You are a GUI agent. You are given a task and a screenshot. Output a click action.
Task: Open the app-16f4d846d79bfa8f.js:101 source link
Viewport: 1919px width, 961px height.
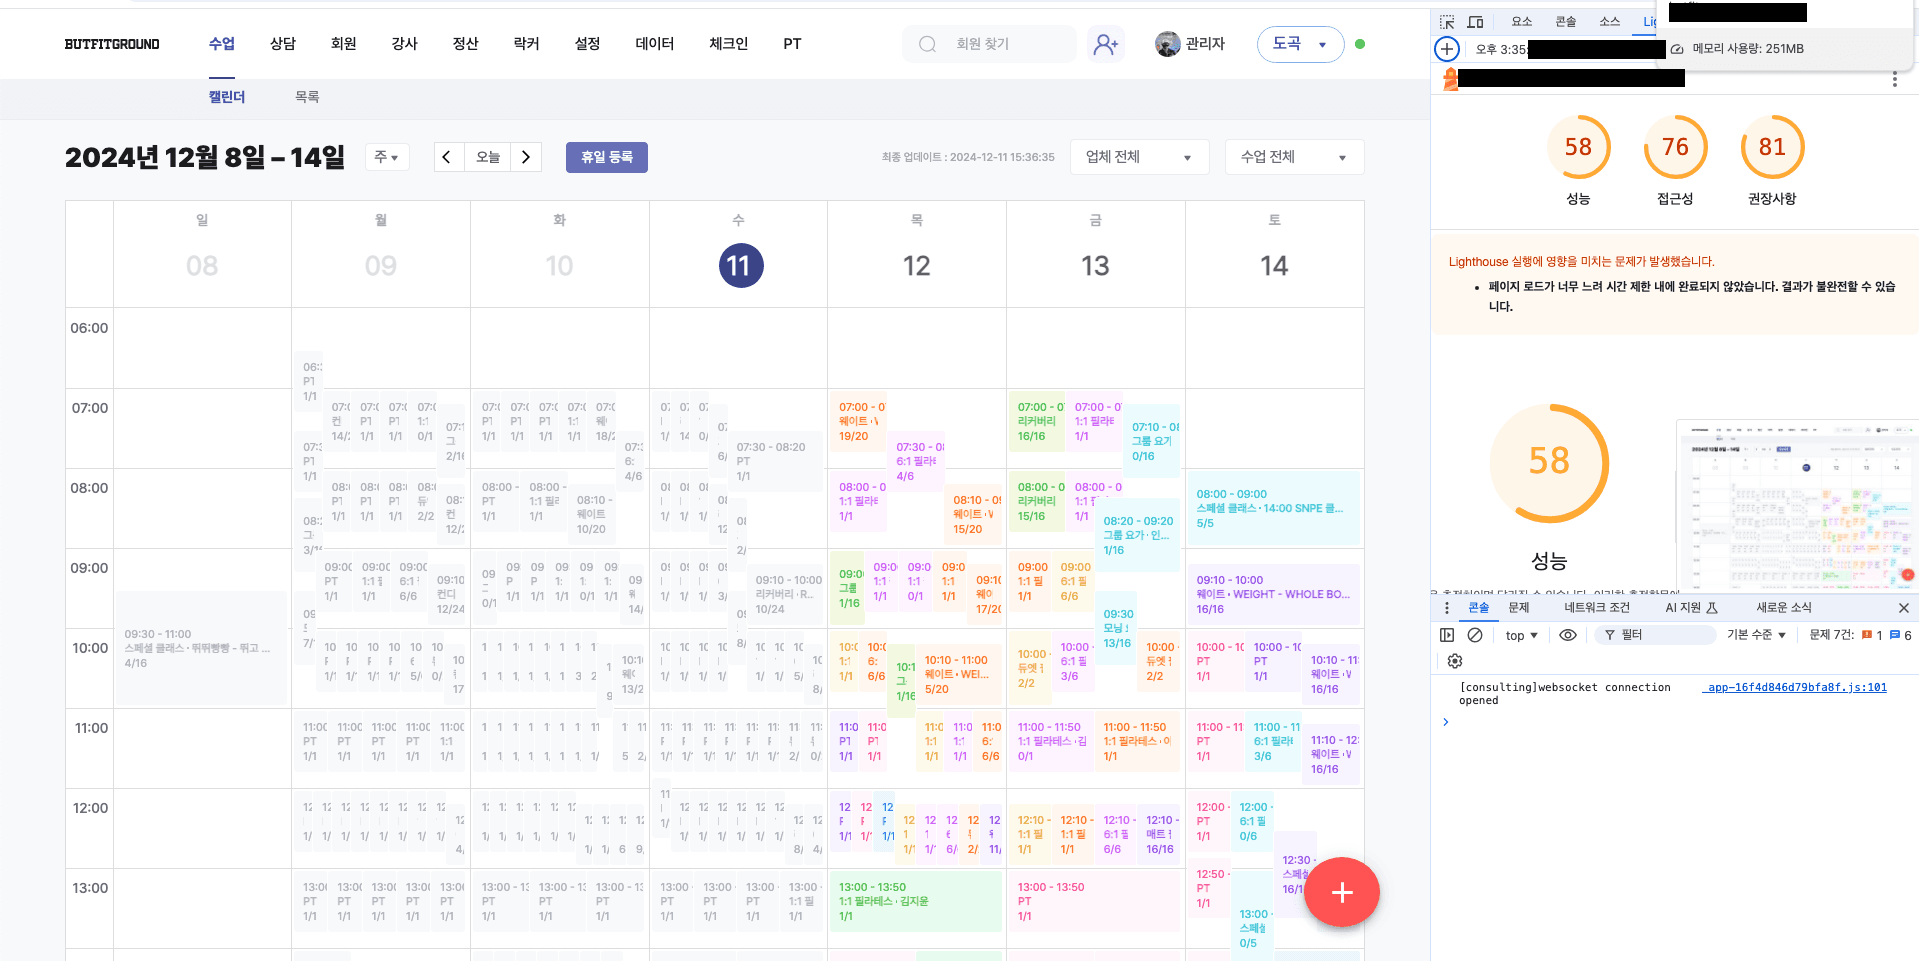coord(1795,687)
